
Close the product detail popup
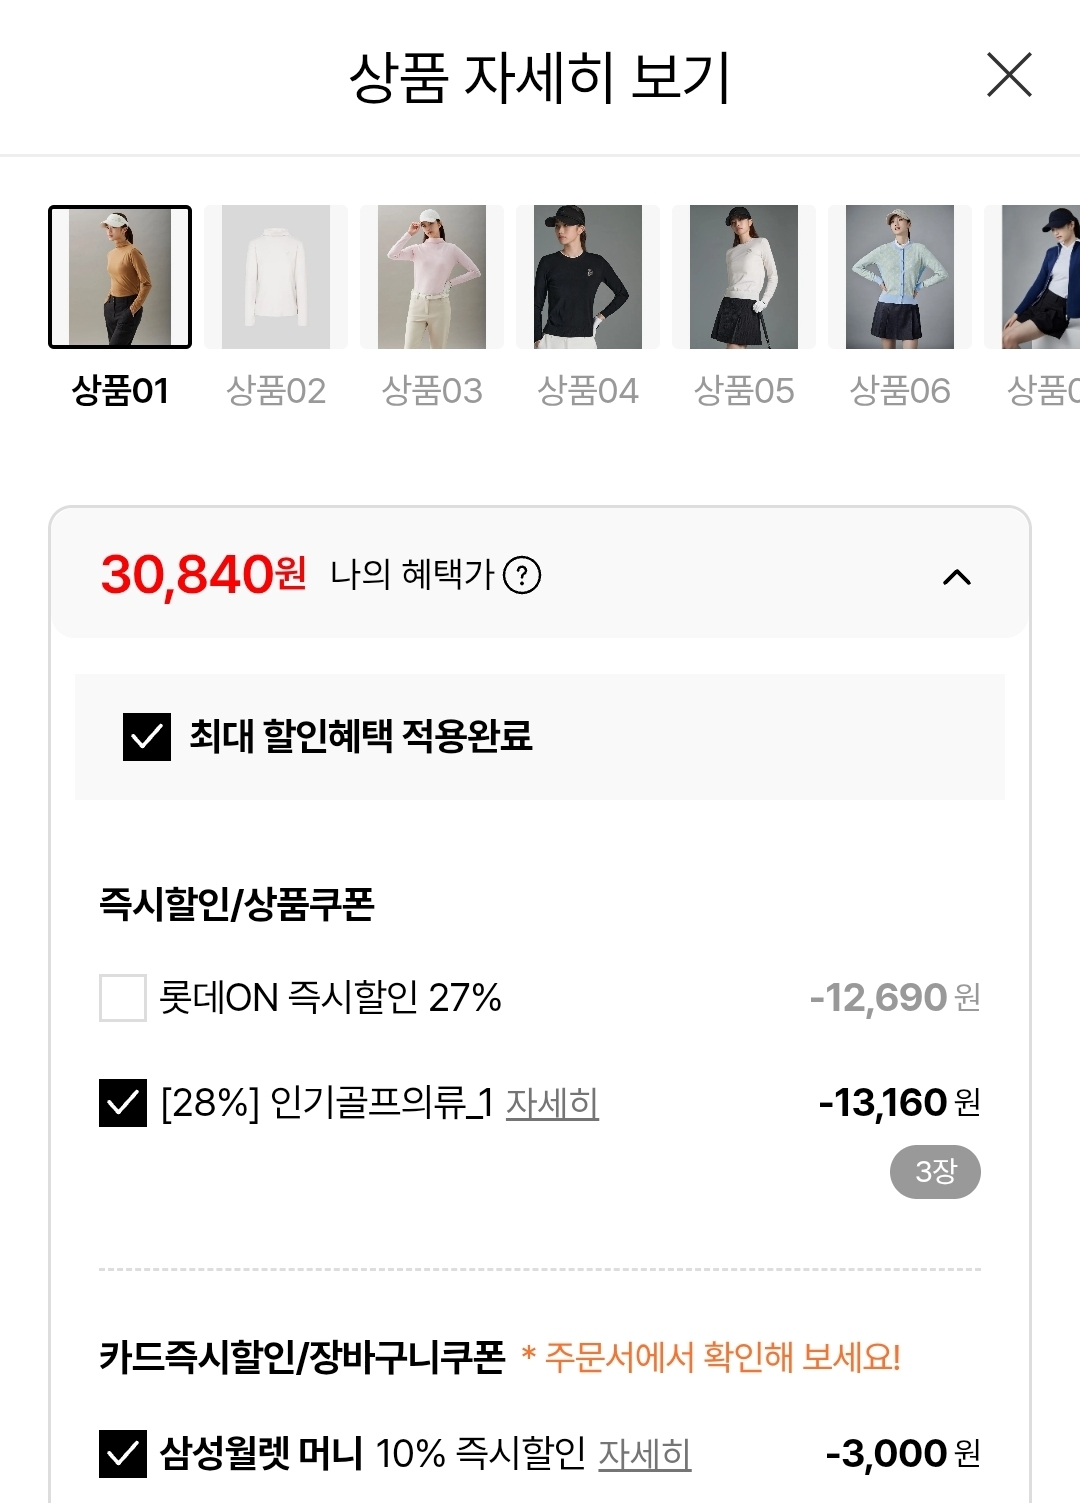[x=1009, y=75]
